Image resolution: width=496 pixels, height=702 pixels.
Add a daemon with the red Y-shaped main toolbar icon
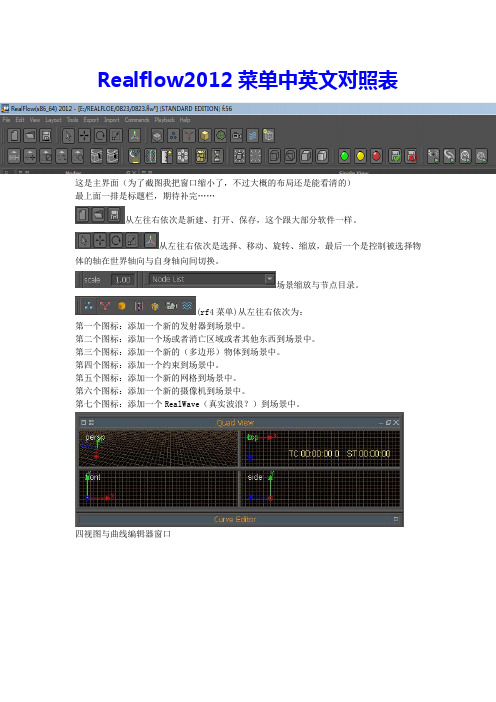(189, 135)
